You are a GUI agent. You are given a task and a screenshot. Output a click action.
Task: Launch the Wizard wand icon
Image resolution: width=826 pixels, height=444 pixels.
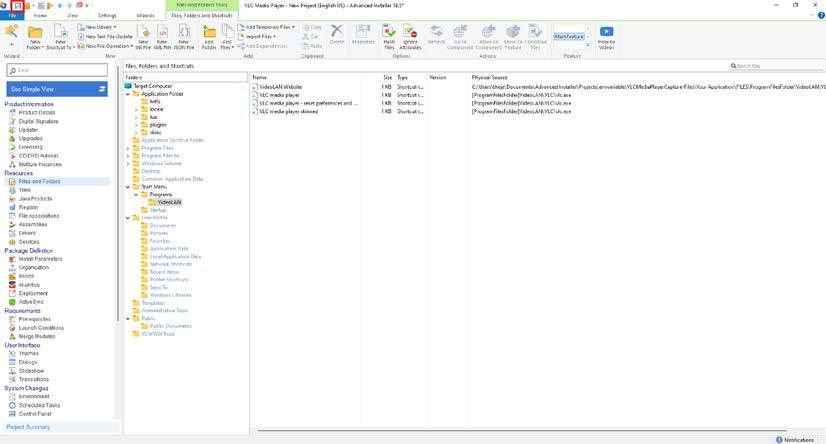coord(11,32)
